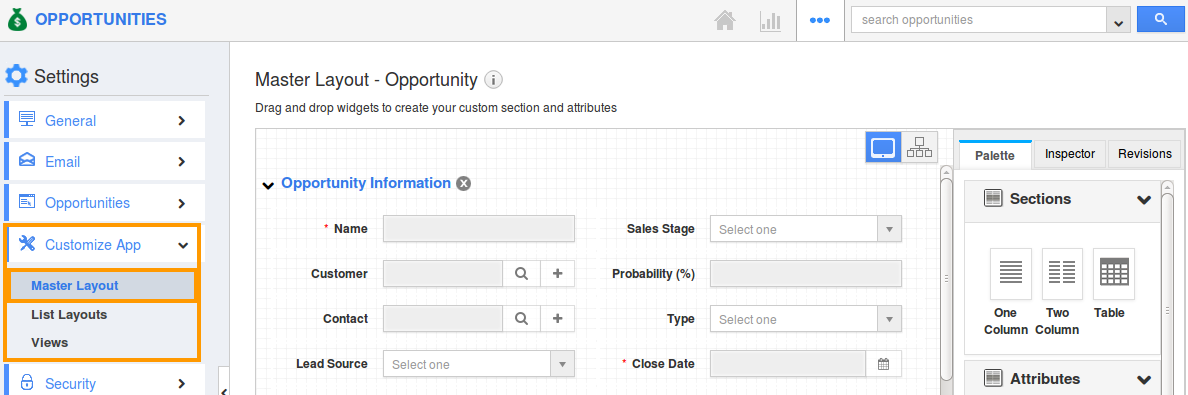Search for a customer with magnifier
This screenshot has width=1188, height=395.
(521, 274)
